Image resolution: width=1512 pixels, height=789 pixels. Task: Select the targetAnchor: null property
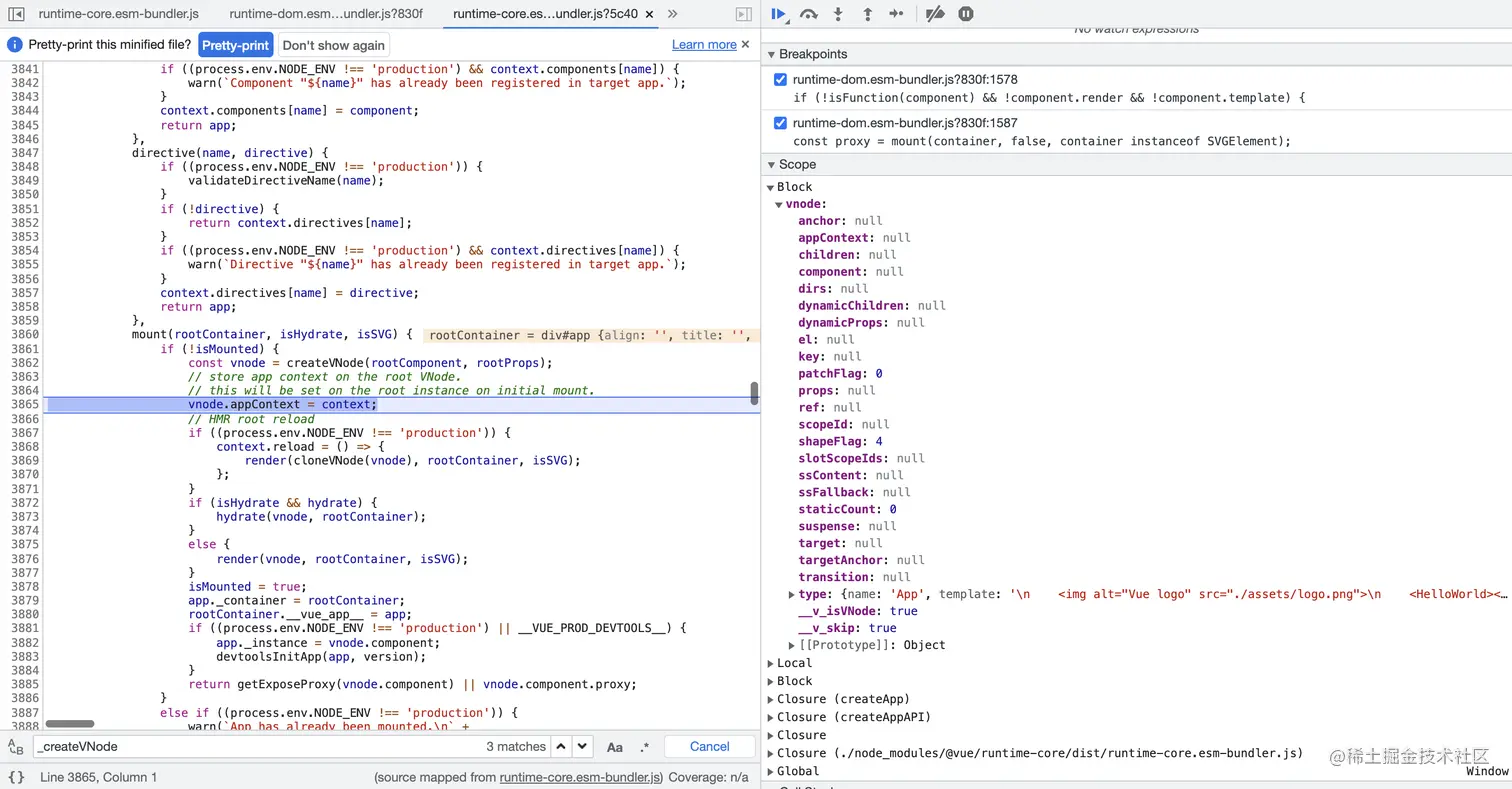(861, 560)
